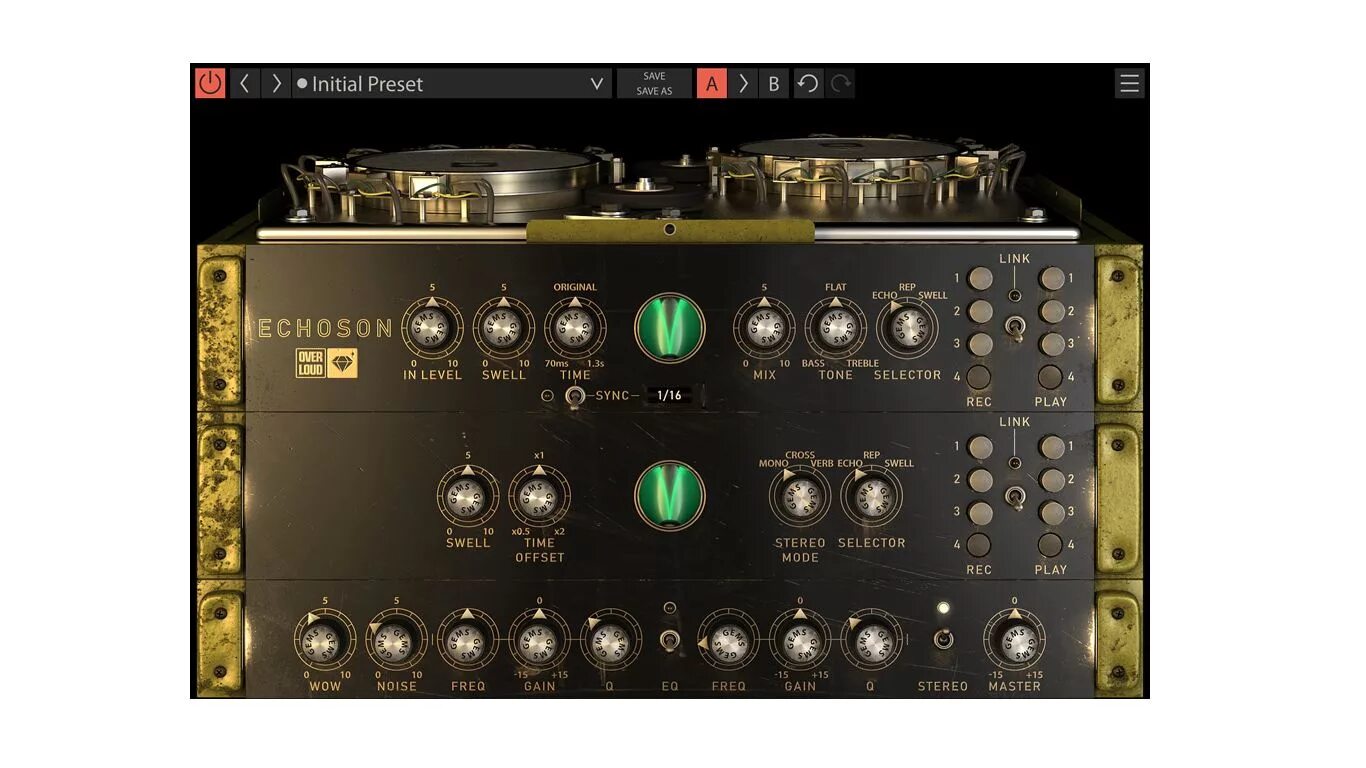The image size is (1366, 768).
Task: Select the B comparison slot
Action: point(773,83)
